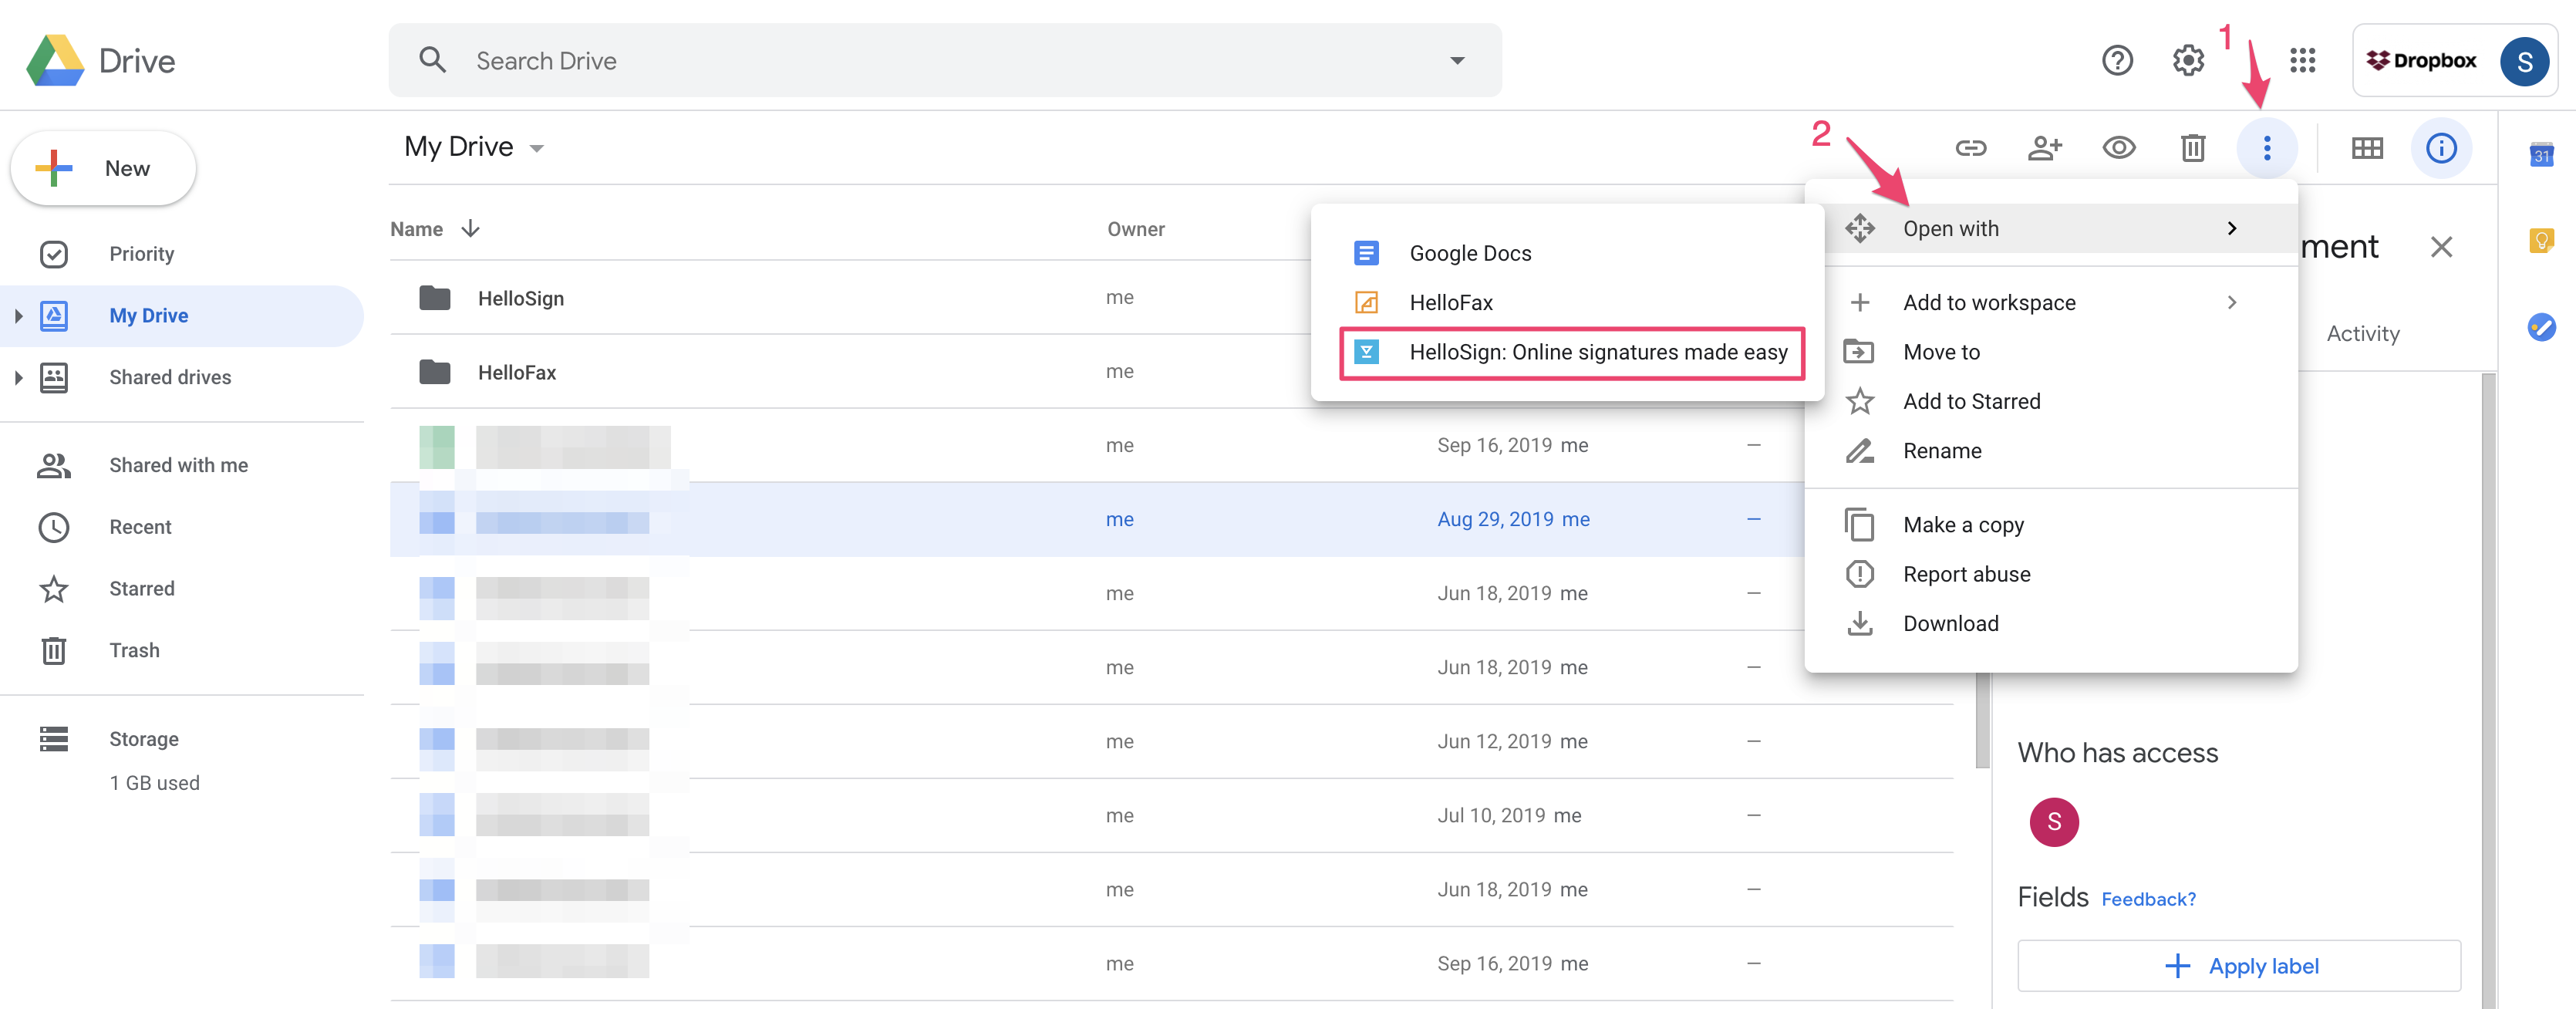Expand the Open with submenu chevron

pyautogui.click(x=2231, y=229)
